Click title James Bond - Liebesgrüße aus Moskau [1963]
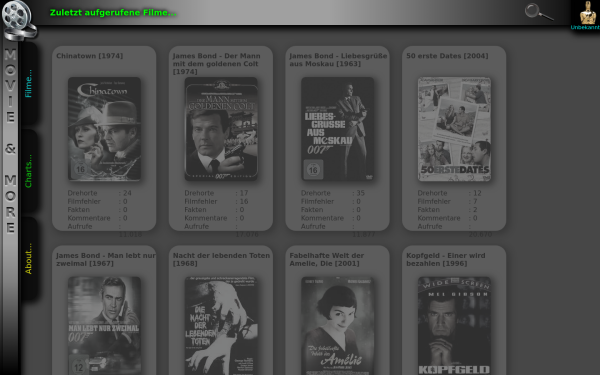 (x=338, y=60)
